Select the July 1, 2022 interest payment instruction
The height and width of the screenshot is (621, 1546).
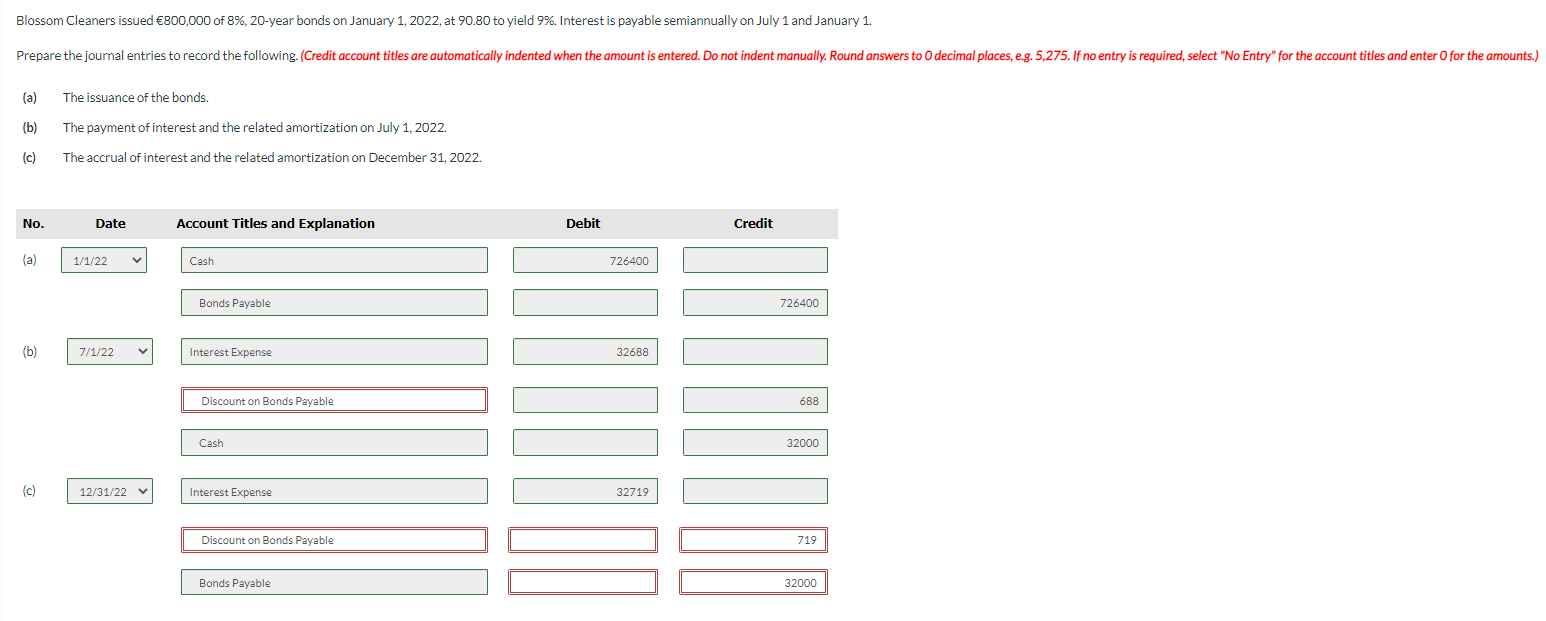(255, 128)
